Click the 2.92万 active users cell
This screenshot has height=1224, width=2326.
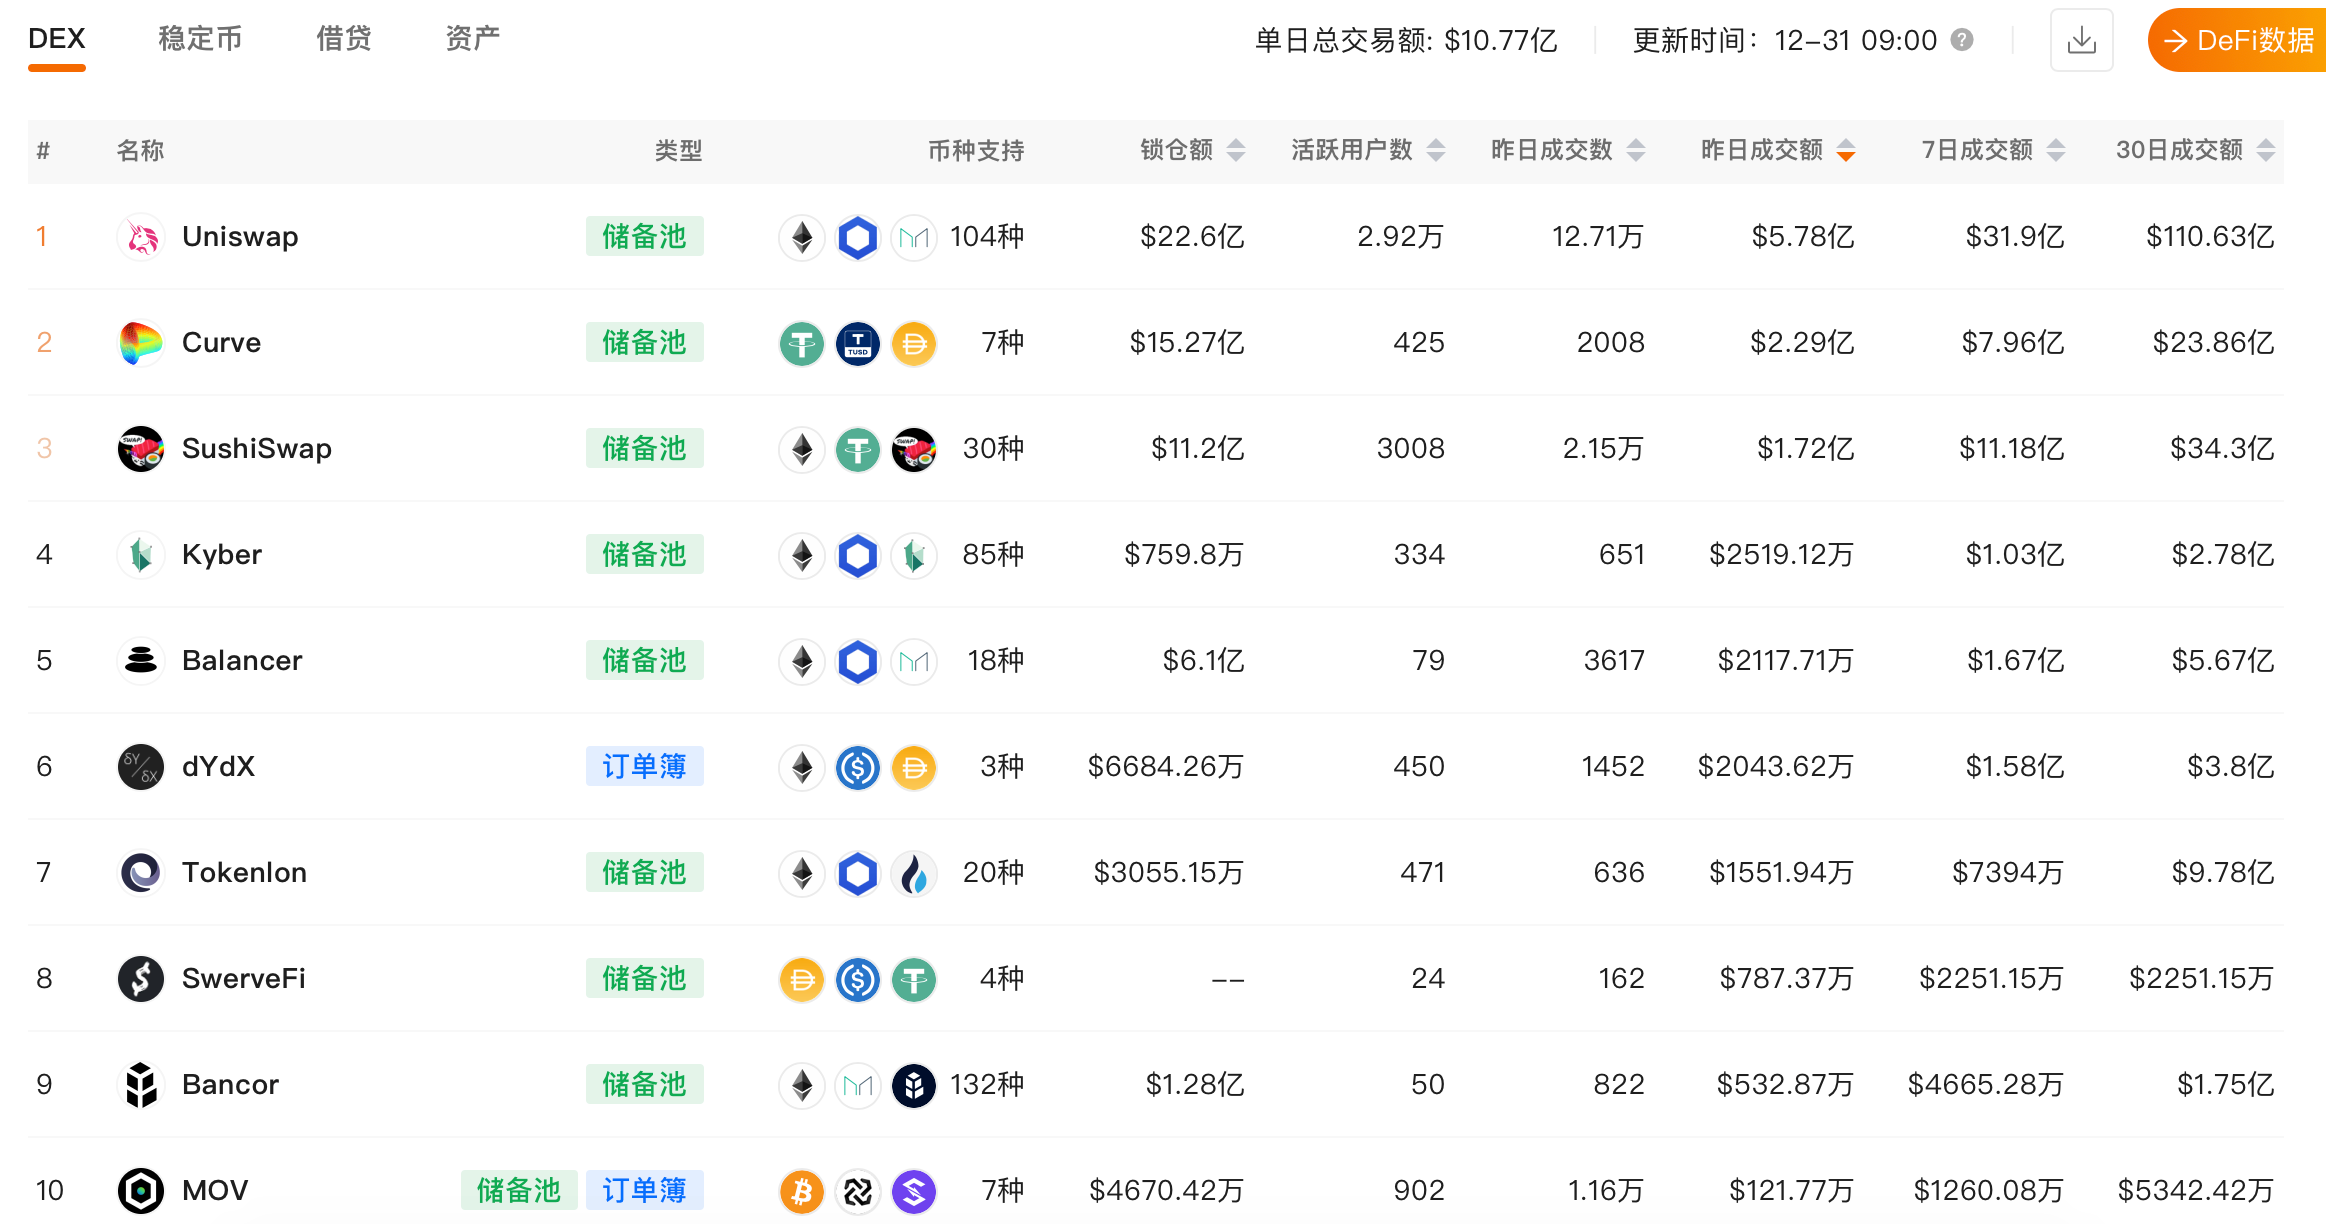[x=1401, y=237]
